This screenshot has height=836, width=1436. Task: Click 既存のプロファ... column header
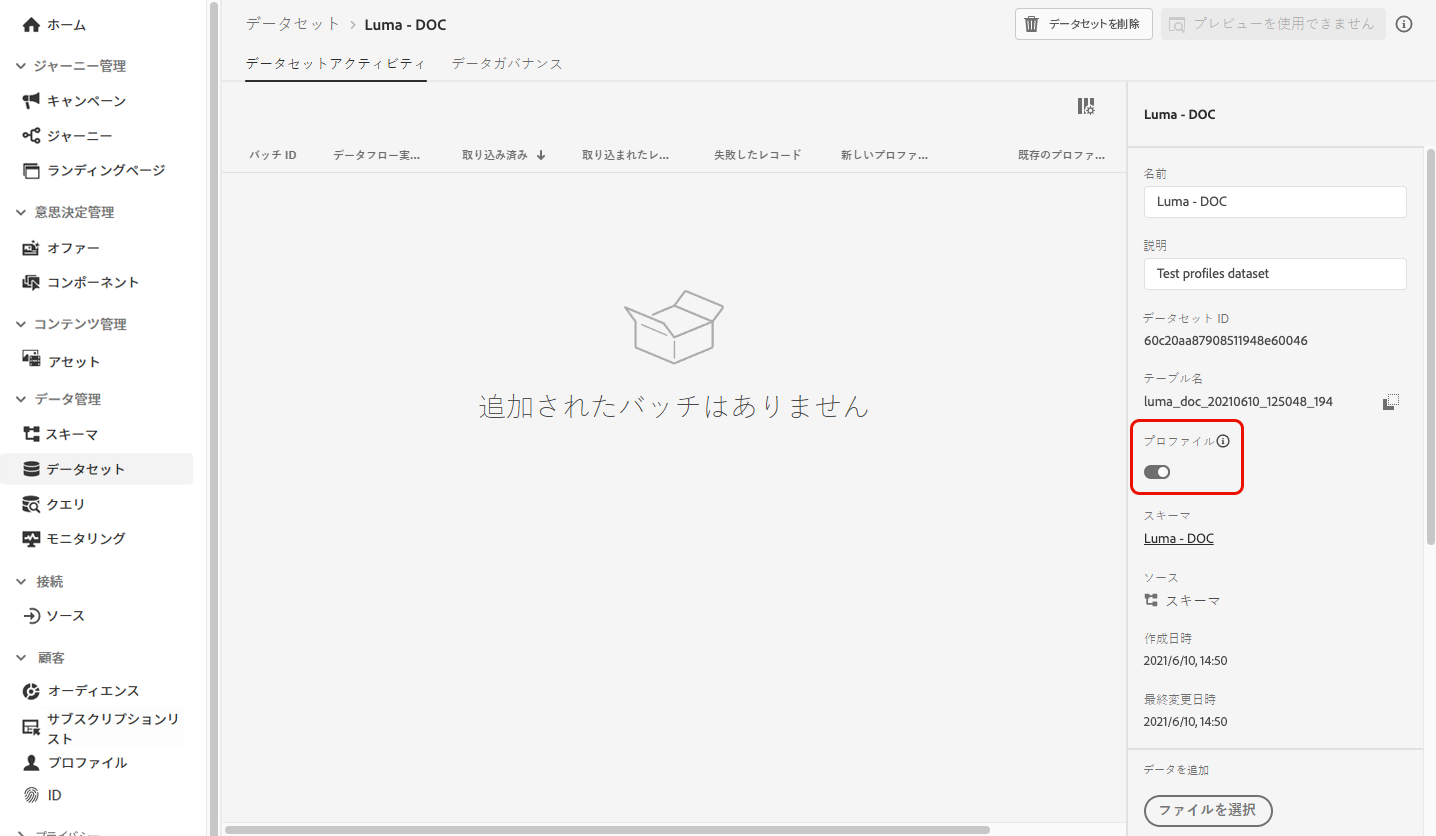click(1062, 155)
